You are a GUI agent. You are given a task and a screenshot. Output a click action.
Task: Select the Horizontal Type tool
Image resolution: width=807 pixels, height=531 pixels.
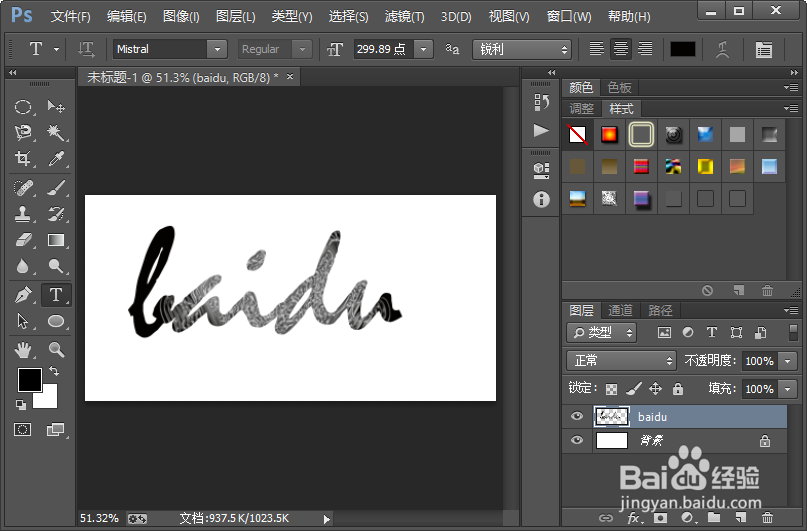click(56, 295)
